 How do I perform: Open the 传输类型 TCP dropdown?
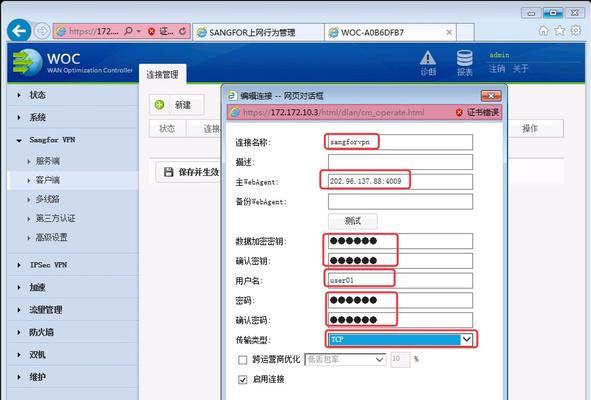pyautogui.click(x=400, y=340)
